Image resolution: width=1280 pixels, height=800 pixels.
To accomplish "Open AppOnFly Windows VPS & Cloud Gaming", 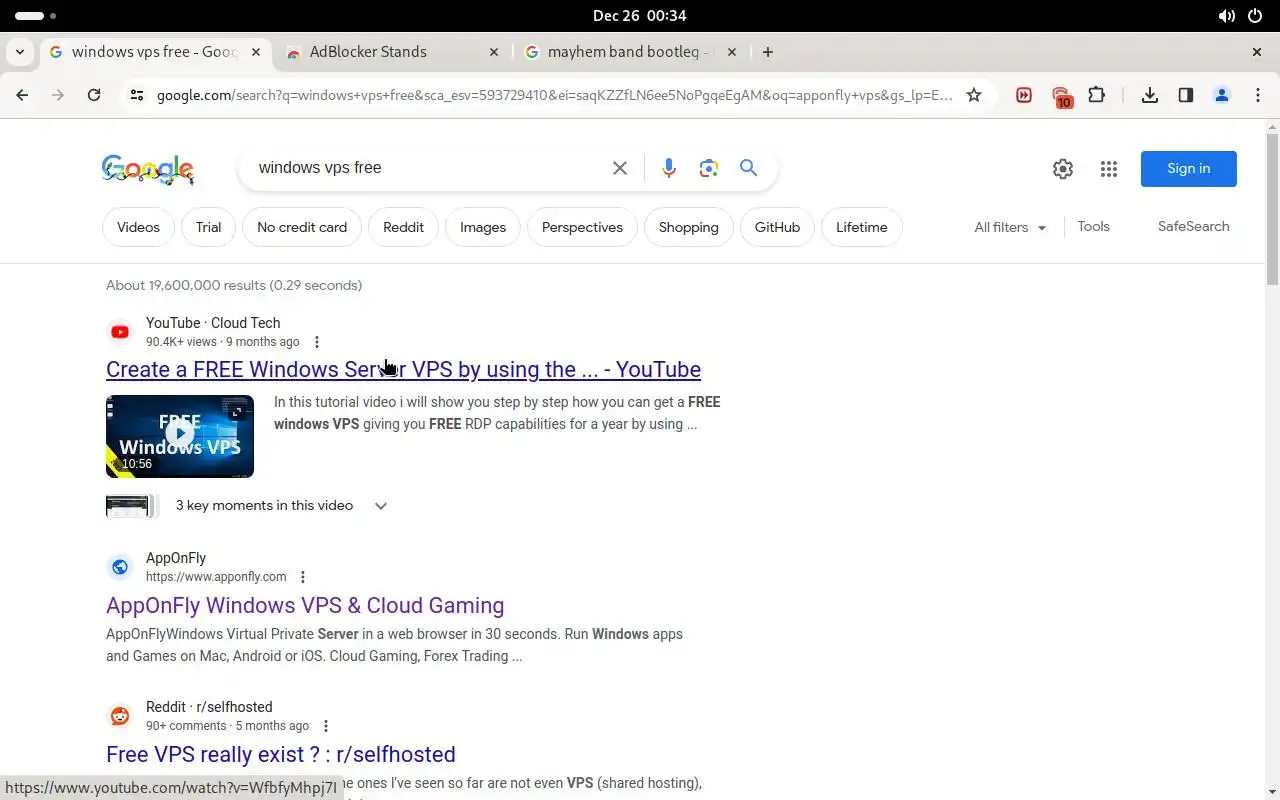I will point(305,605).
